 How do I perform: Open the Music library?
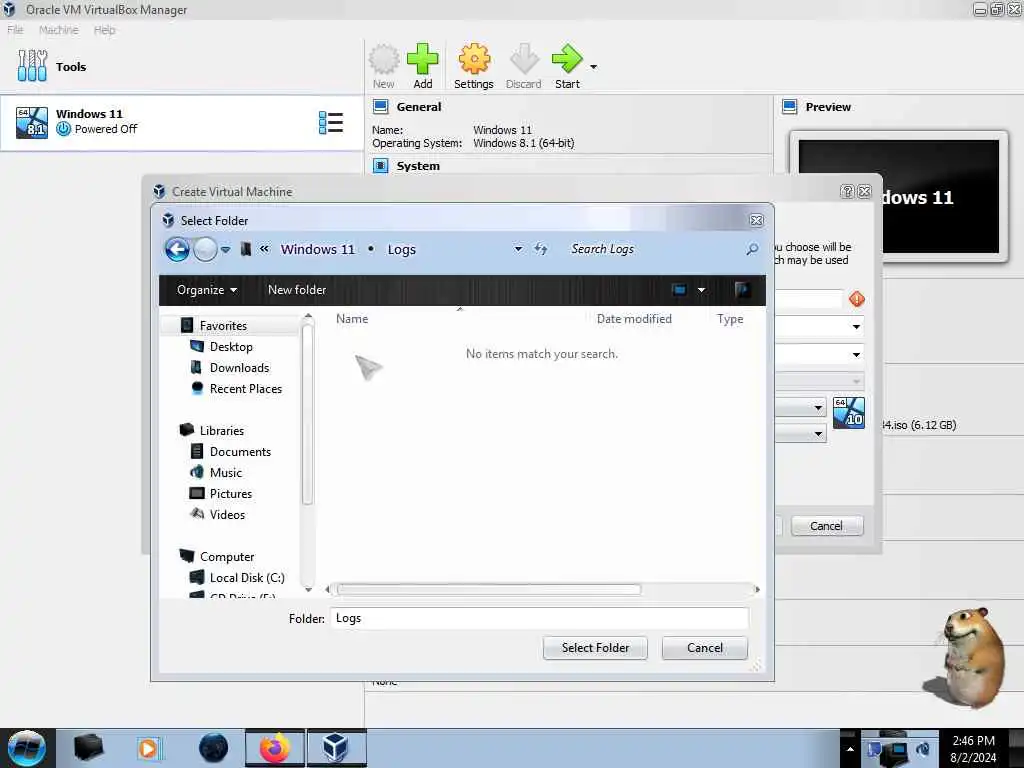coord(225,472)
